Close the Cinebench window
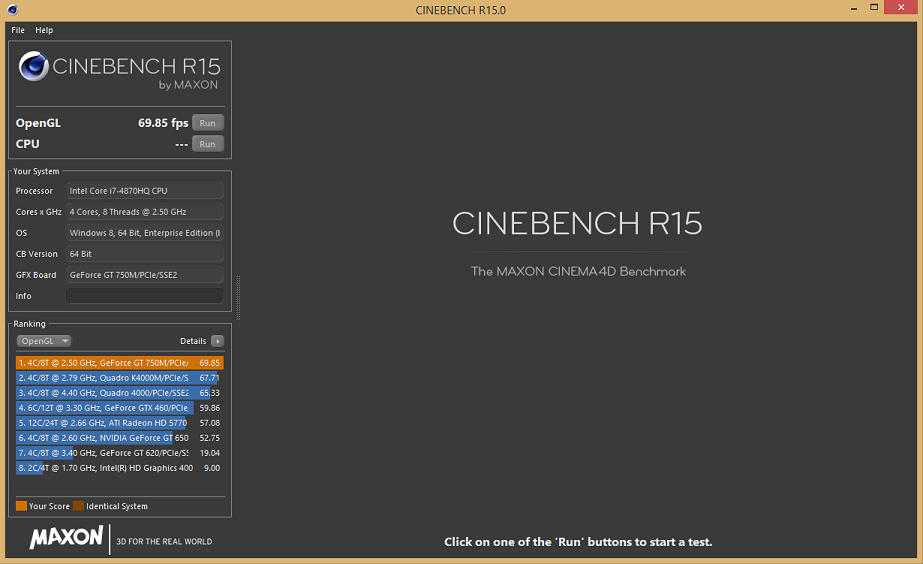 [901, 8]
